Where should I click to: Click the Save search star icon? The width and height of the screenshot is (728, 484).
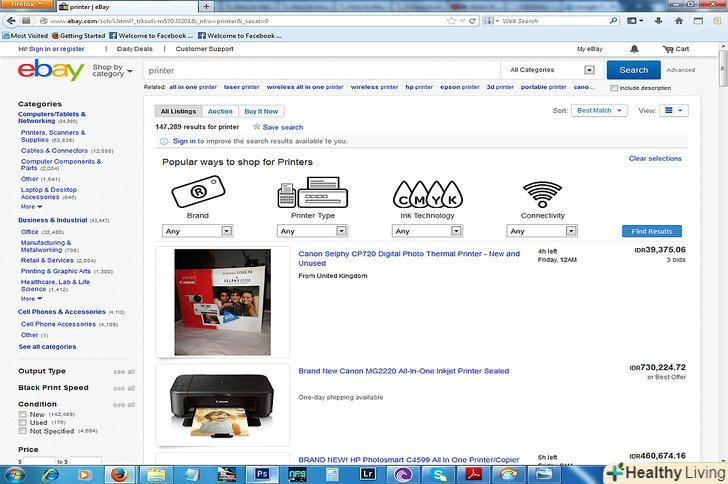(256, 127)
